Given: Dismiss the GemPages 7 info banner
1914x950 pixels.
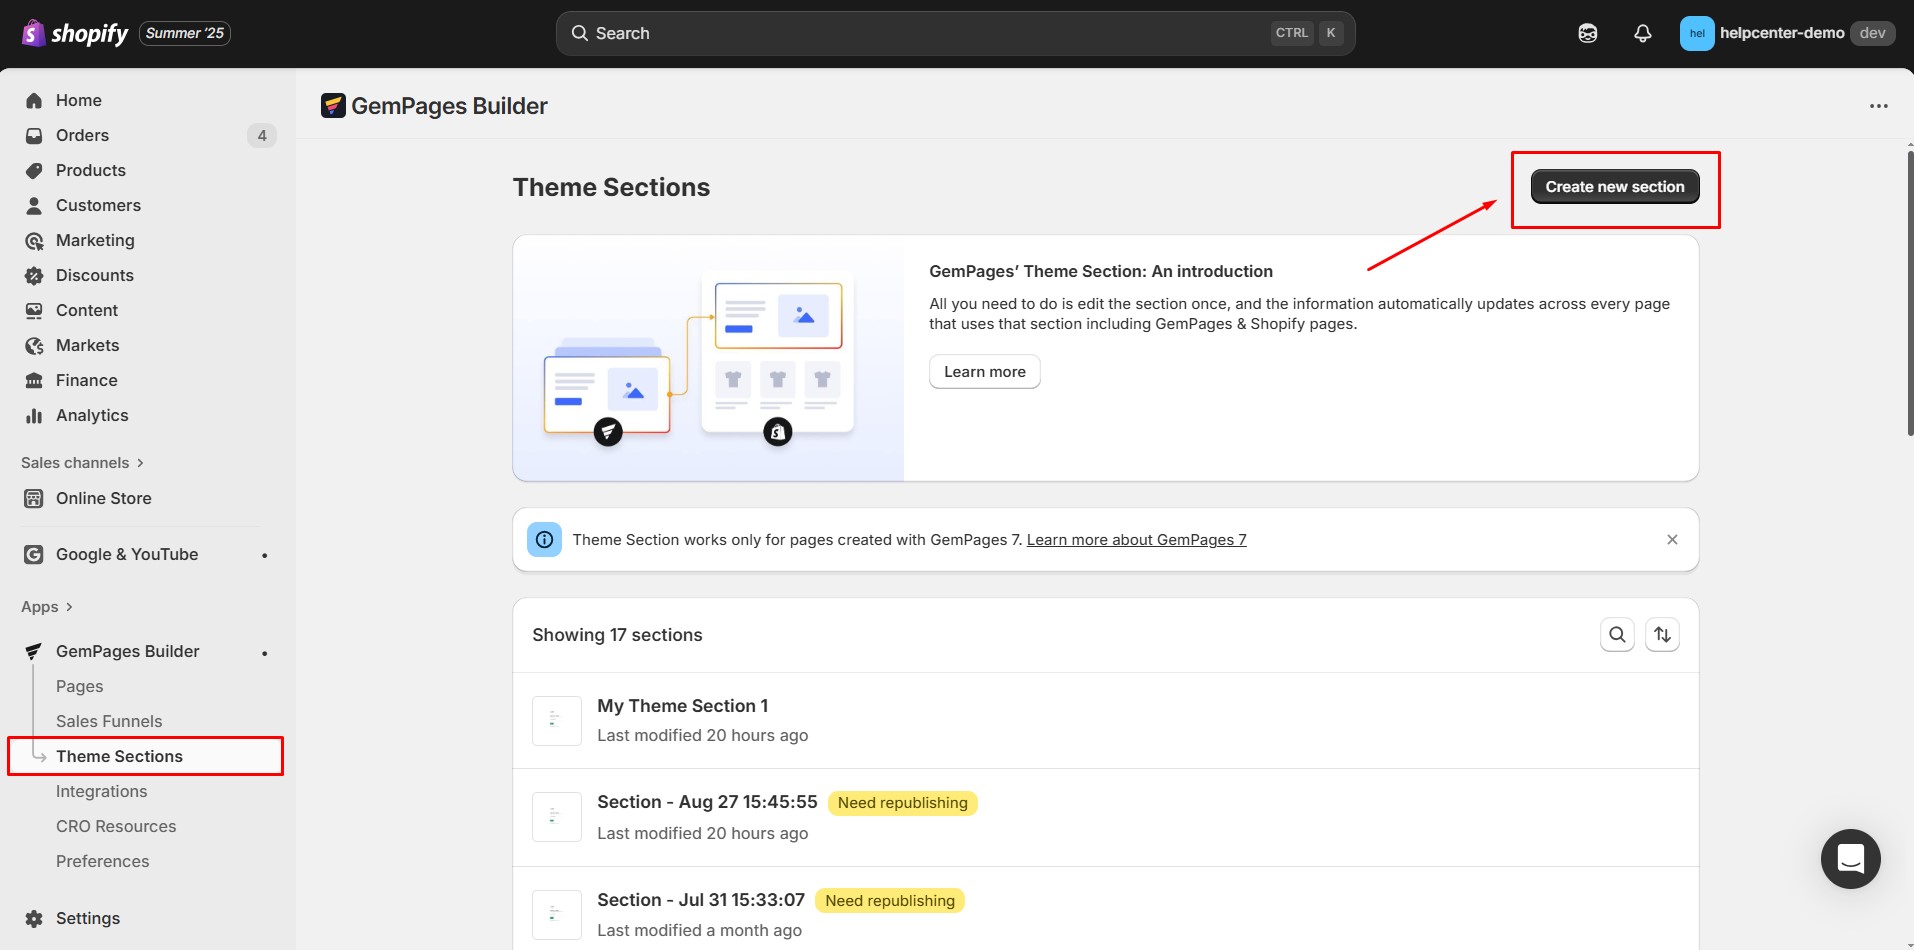Looking at the screenshot, I should (1672, 539).
